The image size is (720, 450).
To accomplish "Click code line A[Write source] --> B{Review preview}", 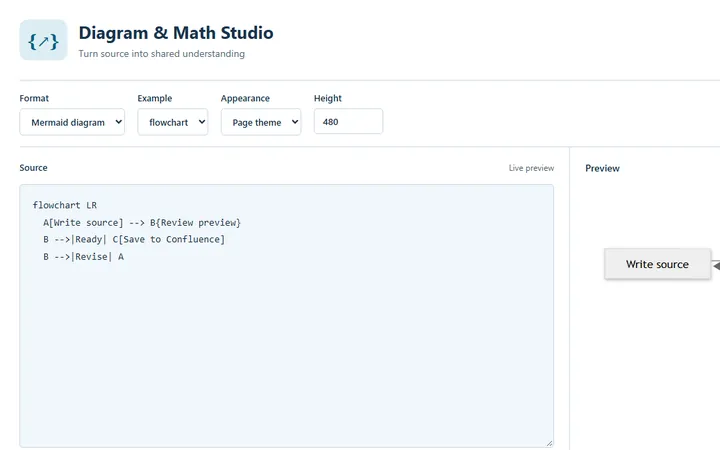I will point(142,223).
